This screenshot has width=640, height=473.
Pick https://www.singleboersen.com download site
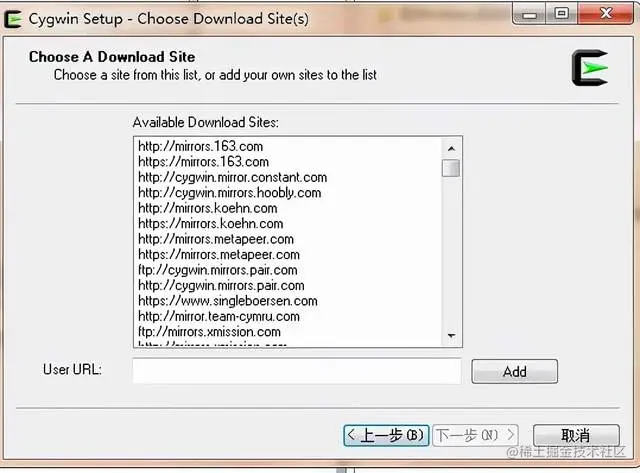[x=227, y=301]
